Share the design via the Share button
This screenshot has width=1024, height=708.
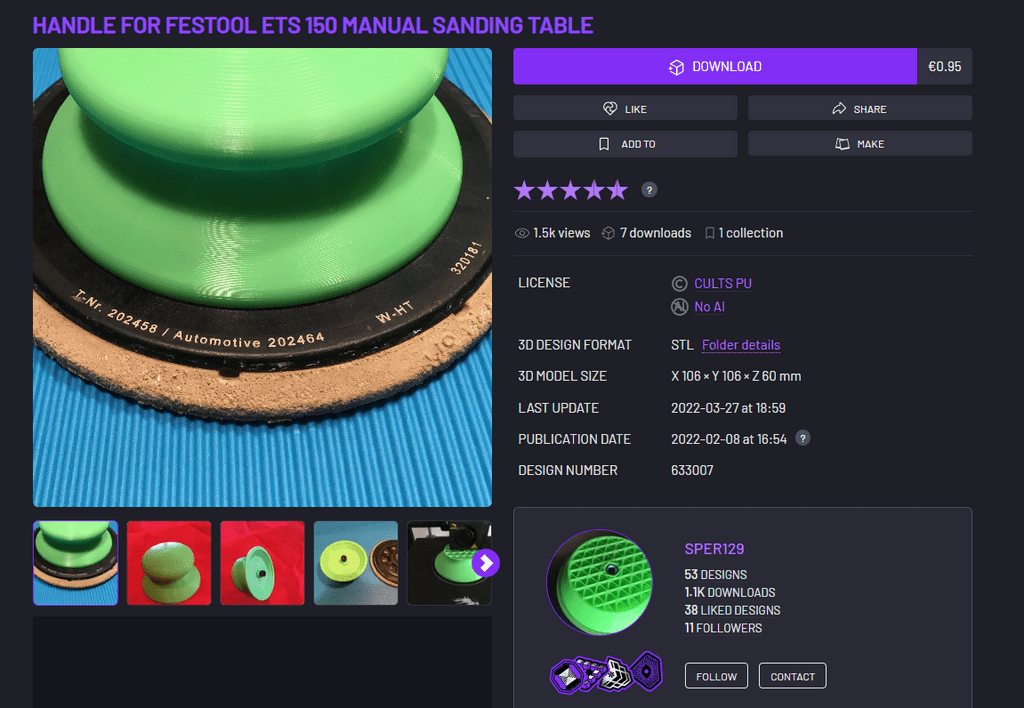point(859,108)
